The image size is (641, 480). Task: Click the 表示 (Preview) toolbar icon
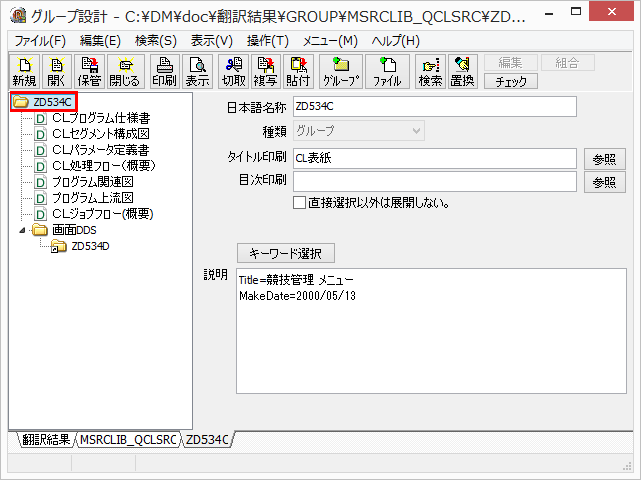197,72
